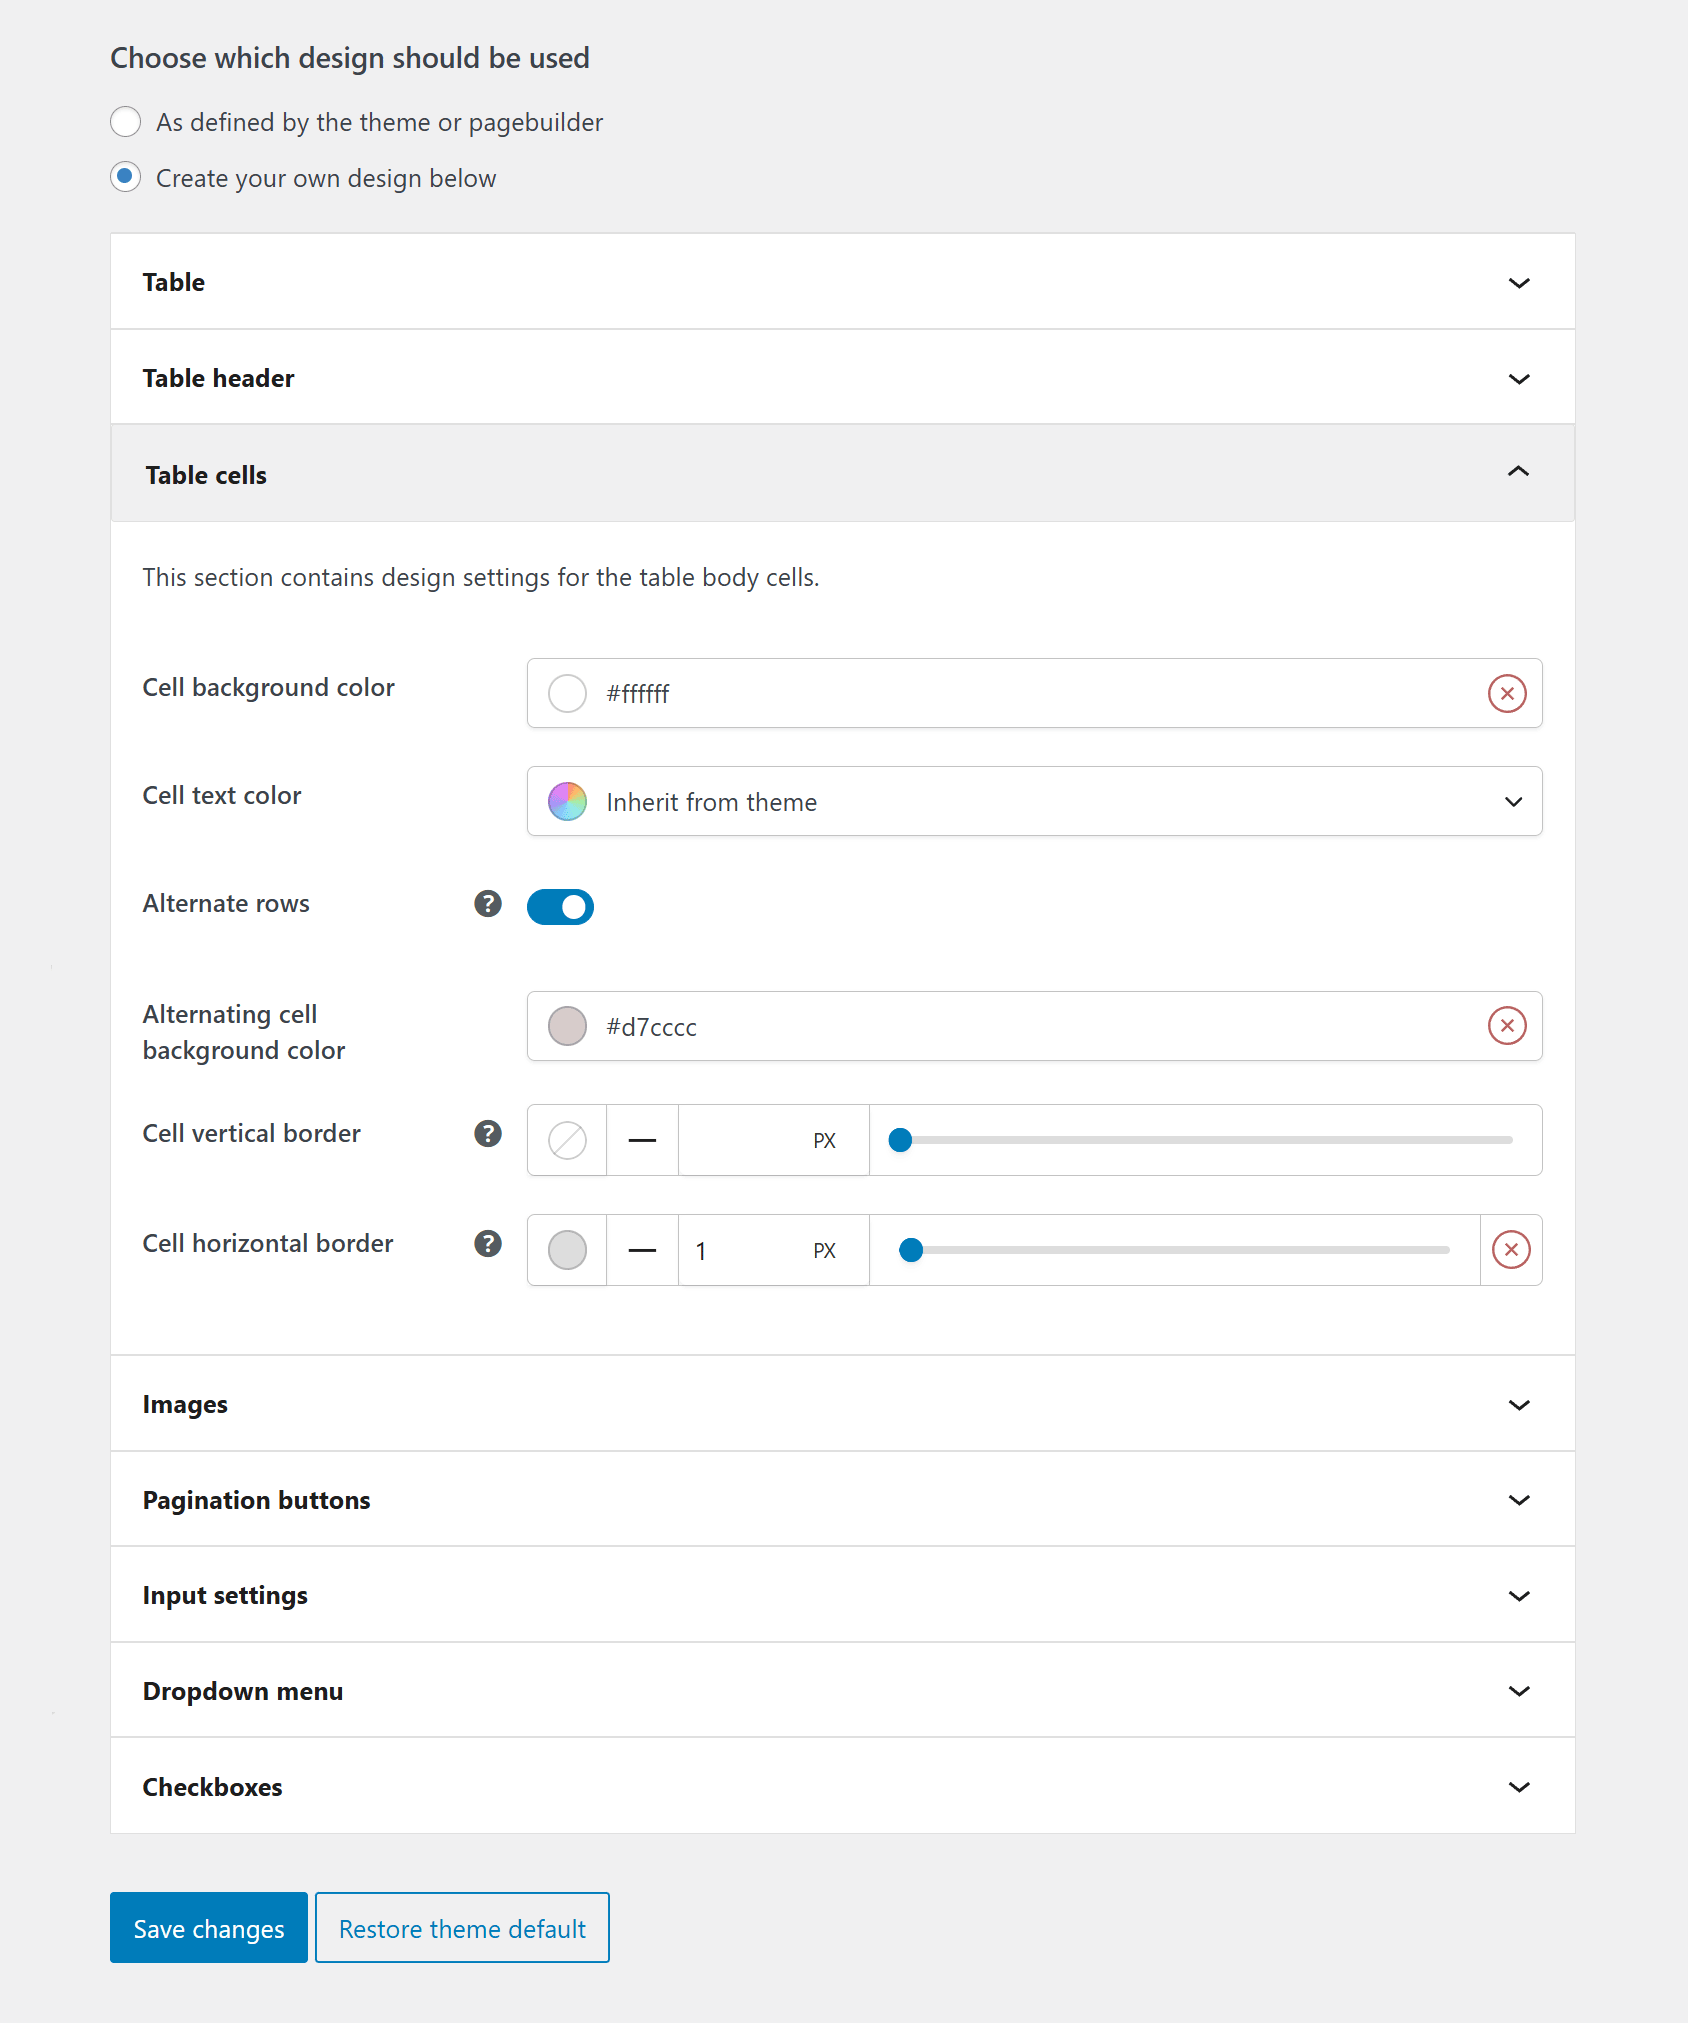Disable the Alternate rows toggle
The height and width of the screenshot is (2023, 1688).
pyautogui.click(x=560, y=906)
